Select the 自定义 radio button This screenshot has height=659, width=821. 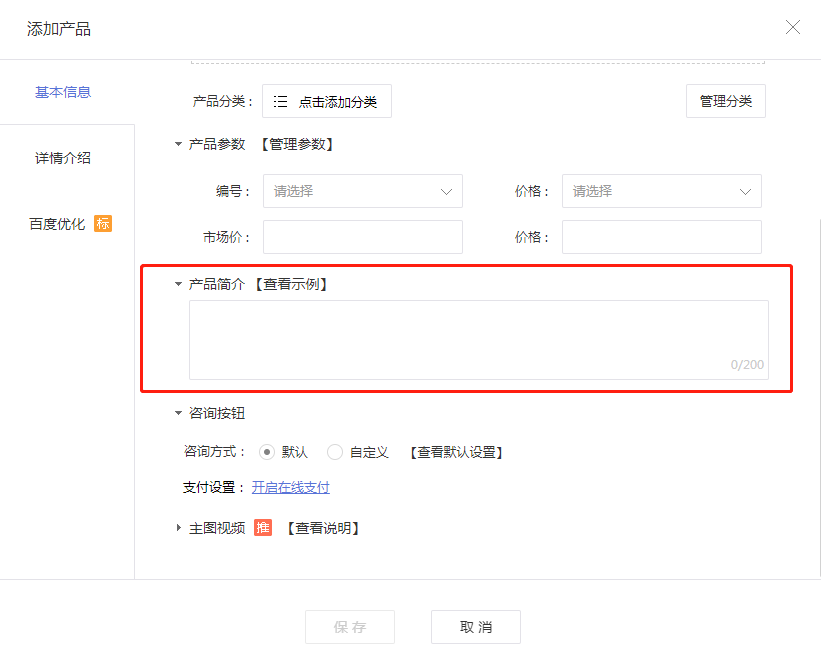click(x=335, y=452)
